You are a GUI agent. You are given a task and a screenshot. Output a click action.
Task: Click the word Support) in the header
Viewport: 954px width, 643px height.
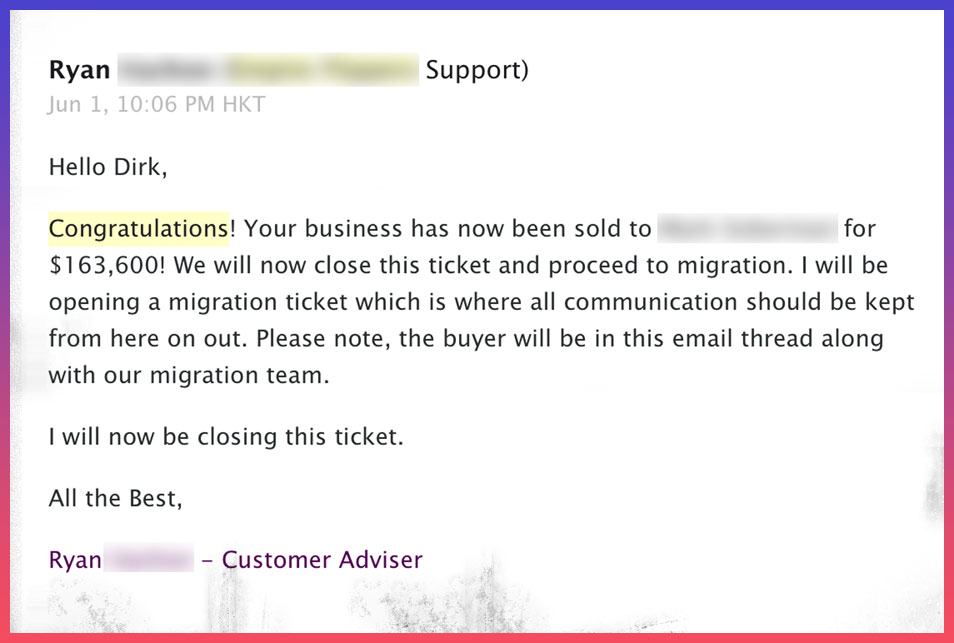477,70
